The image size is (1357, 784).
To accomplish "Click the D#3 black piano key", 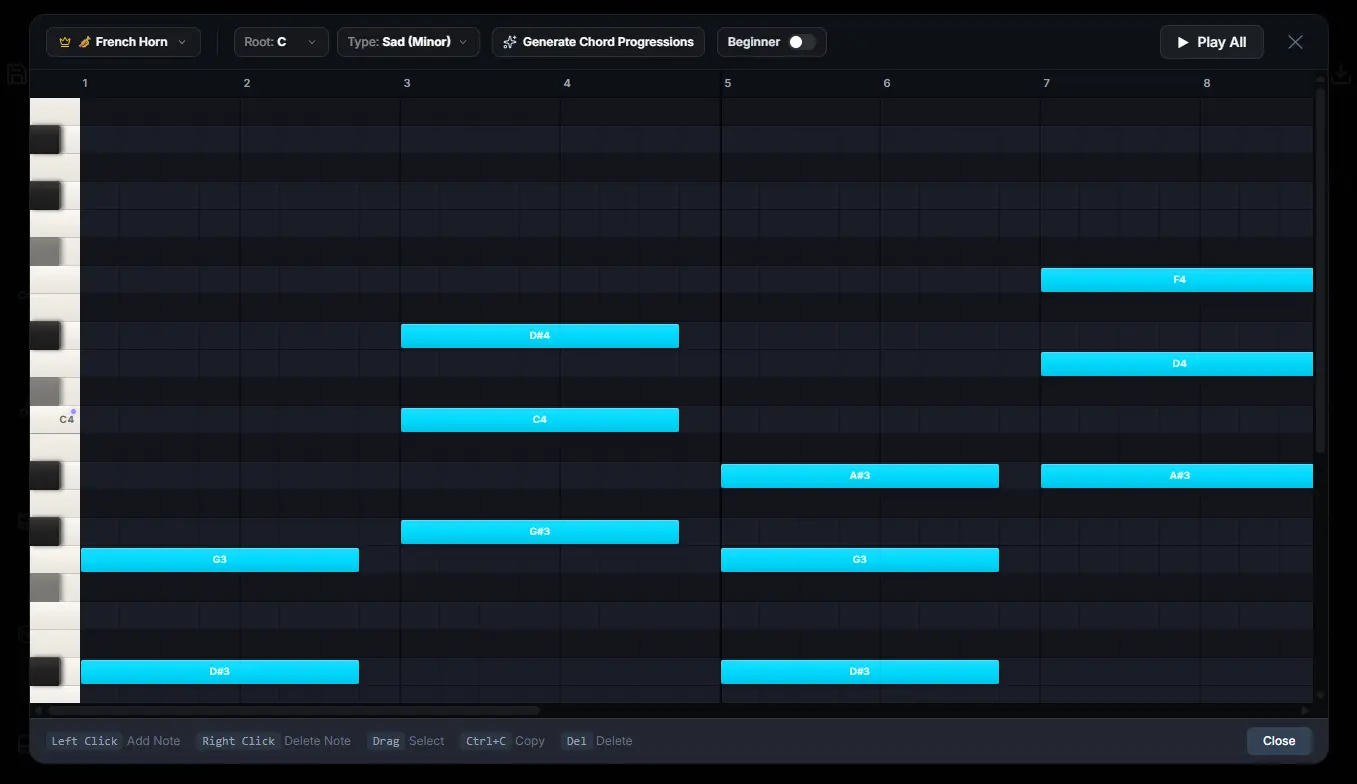I will point(45,672).
